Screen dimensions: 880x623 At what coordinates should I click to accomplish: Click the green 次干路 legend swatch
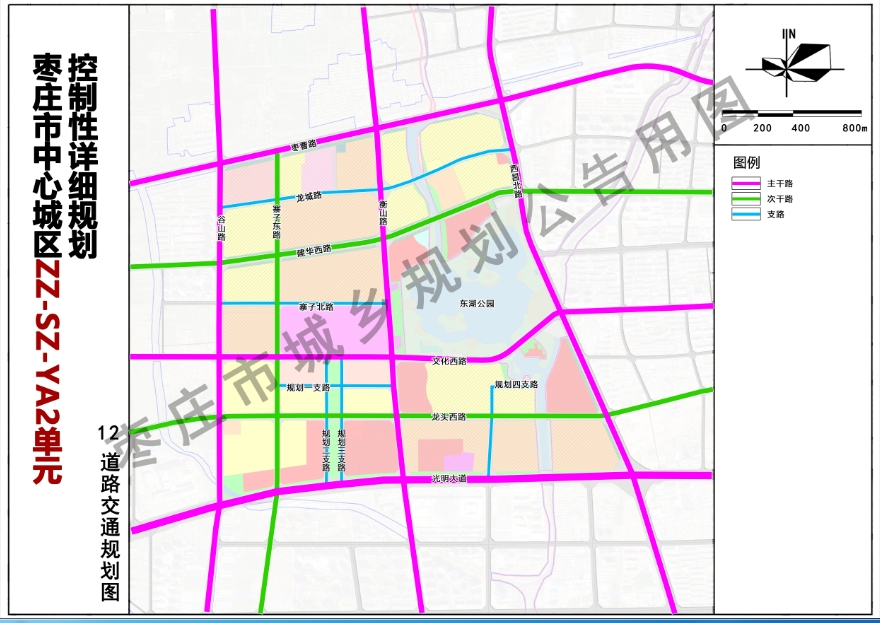(x=746, y=199)
